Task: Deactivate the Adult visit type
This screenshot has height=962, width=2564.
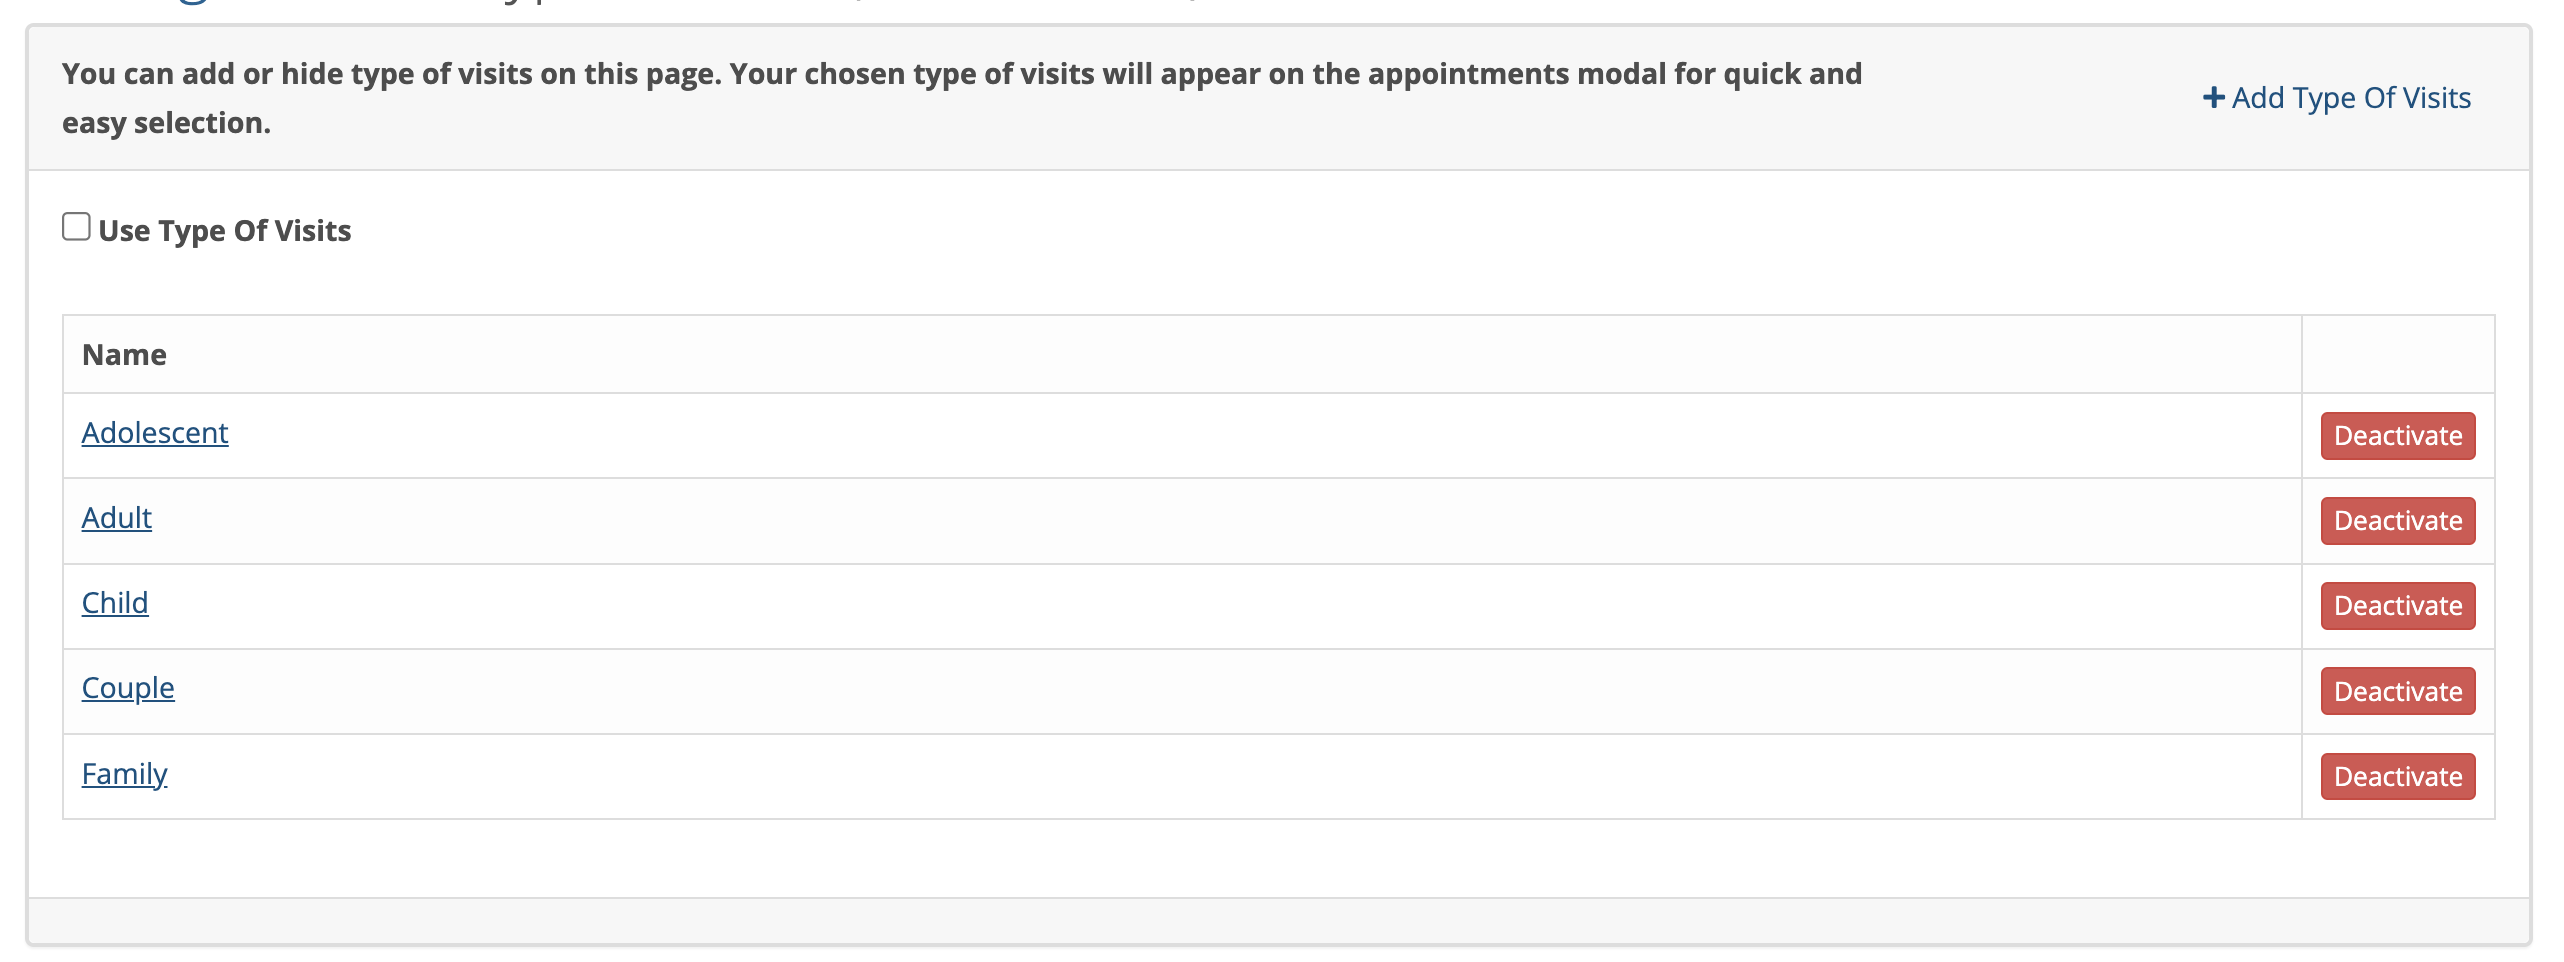Action: [2398, 521]
